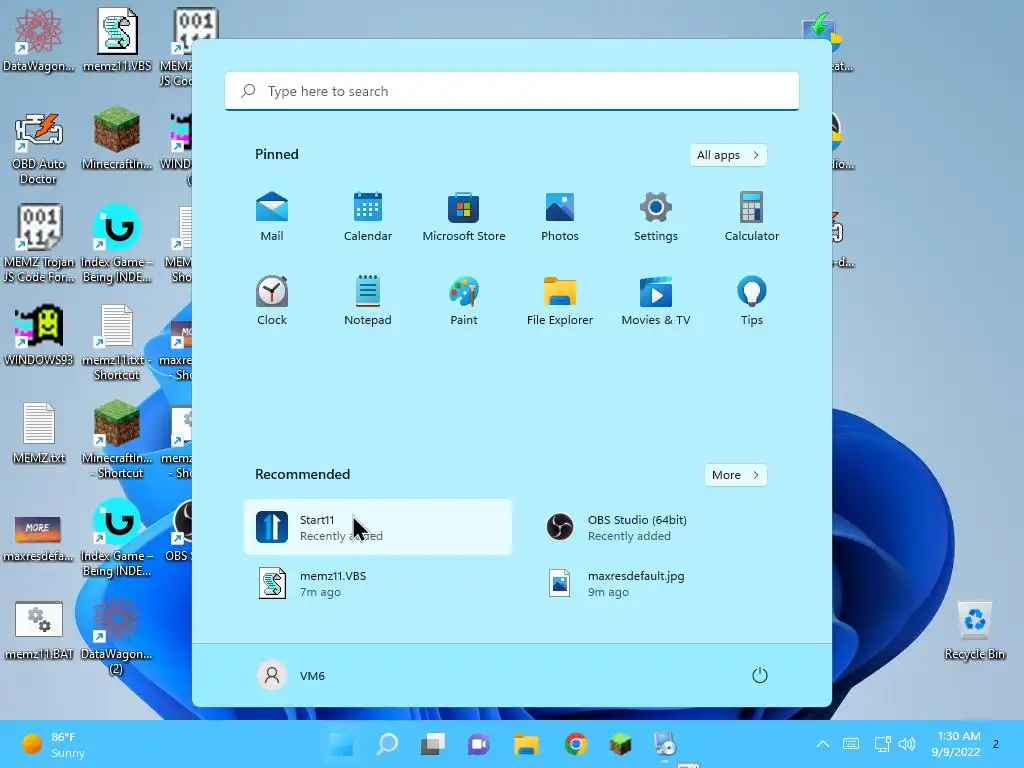The height and width of the screenshot is (768, 1024).
Task: Open the 1:30 AM clock and date
Action: (x=956, y=744)
